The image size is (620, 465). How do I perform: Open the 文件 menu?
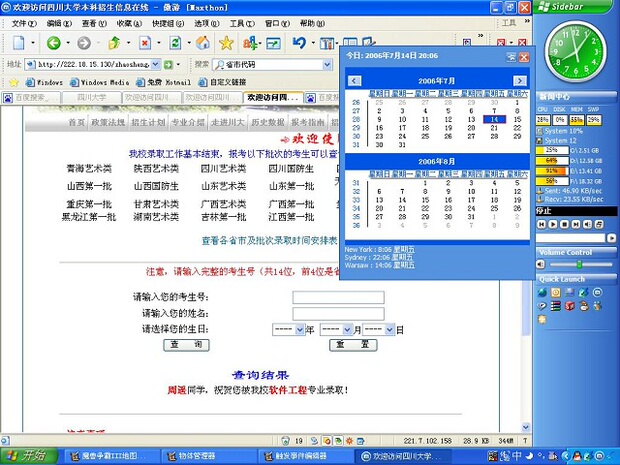coord(24,23)
